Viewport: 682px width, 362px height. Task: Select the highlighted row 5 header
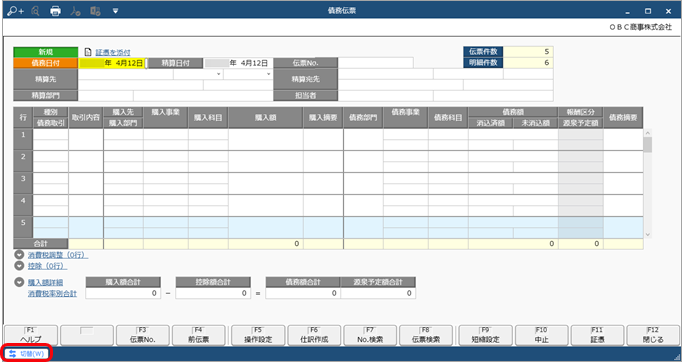(x=23, y=227)
